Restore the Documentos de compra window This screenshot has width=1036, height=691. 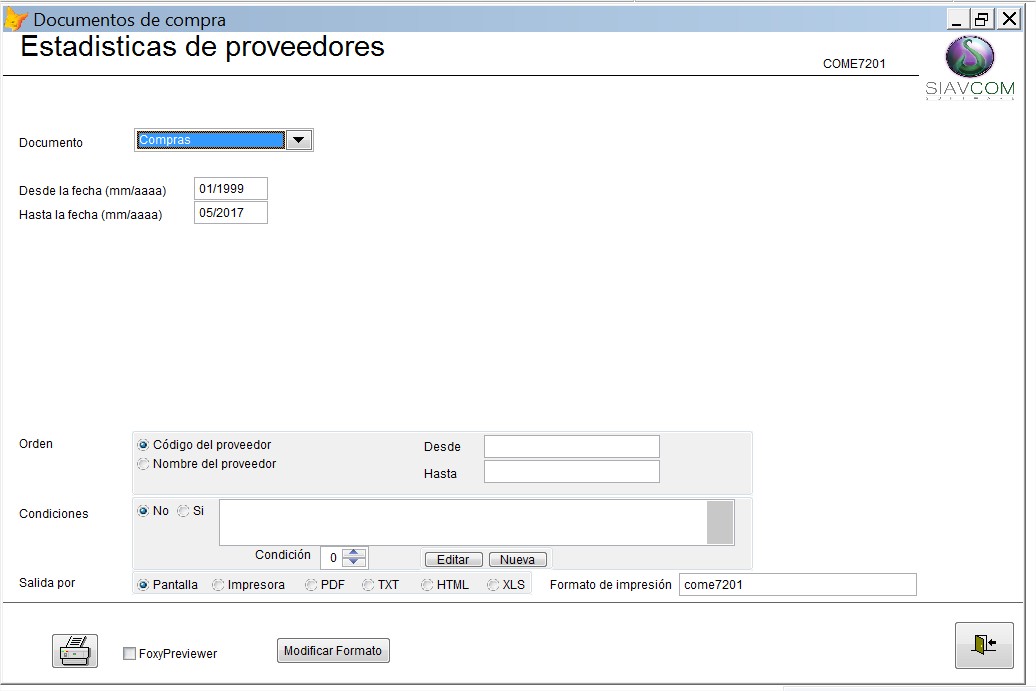pos(982,19)
